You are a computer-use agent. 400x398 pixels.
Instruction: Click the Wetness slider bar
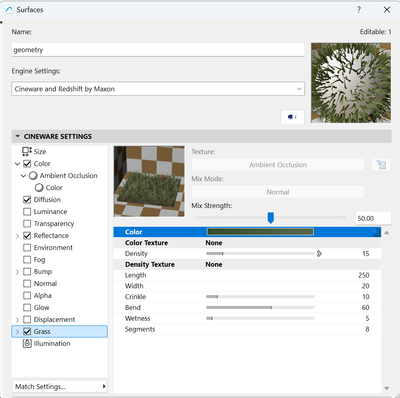pyautogui.click(x=260, y=318)
